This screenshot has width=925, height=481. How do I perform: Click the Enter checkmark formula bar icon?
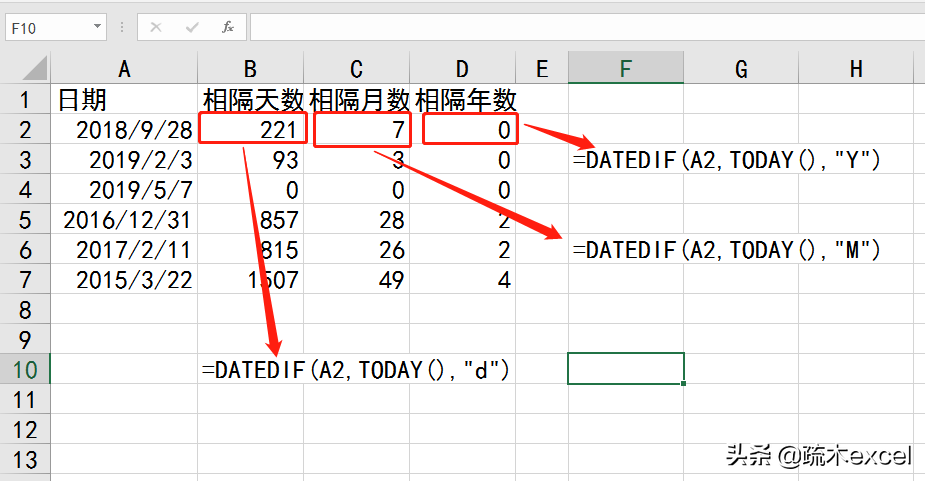[192, 27]
